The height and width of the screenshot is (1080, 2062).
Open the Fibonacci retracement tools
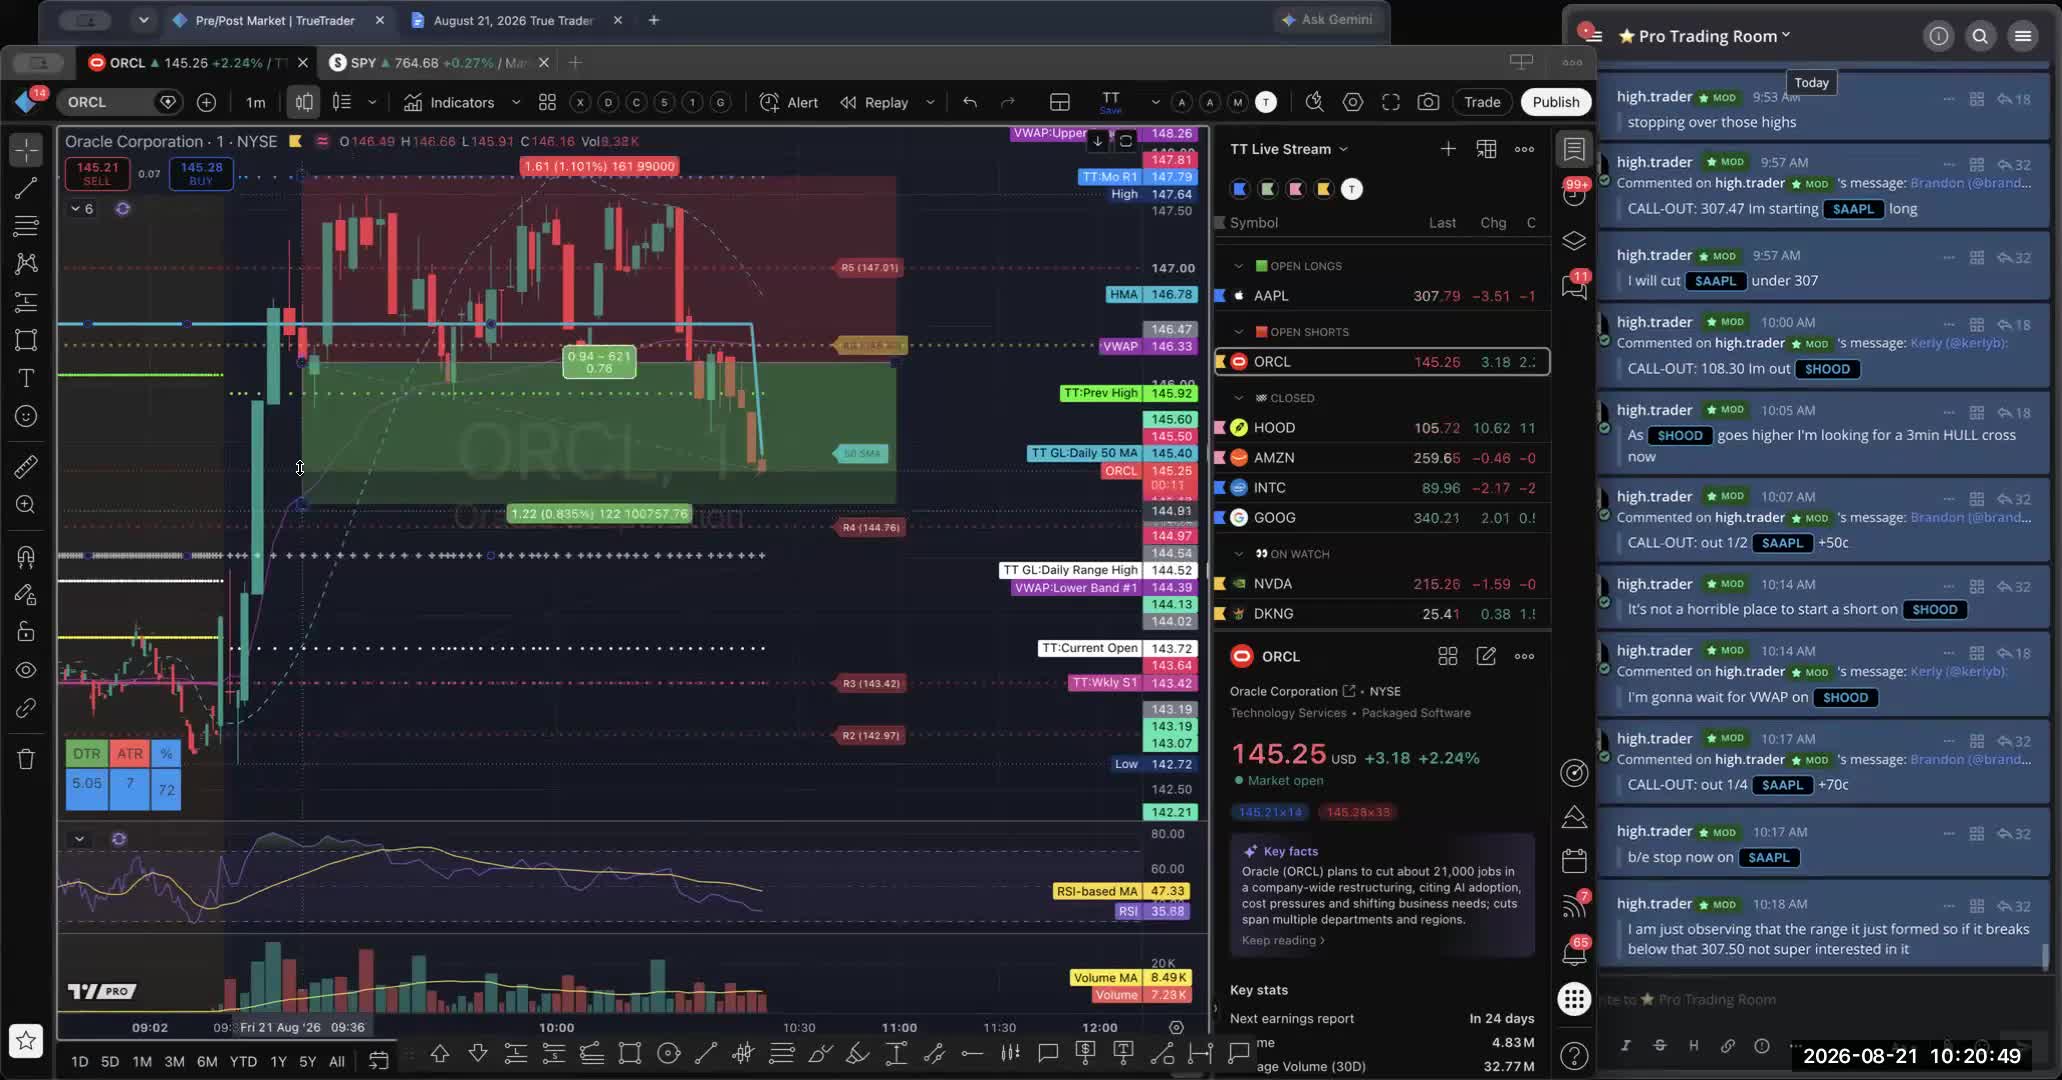[x=26, y=226]
